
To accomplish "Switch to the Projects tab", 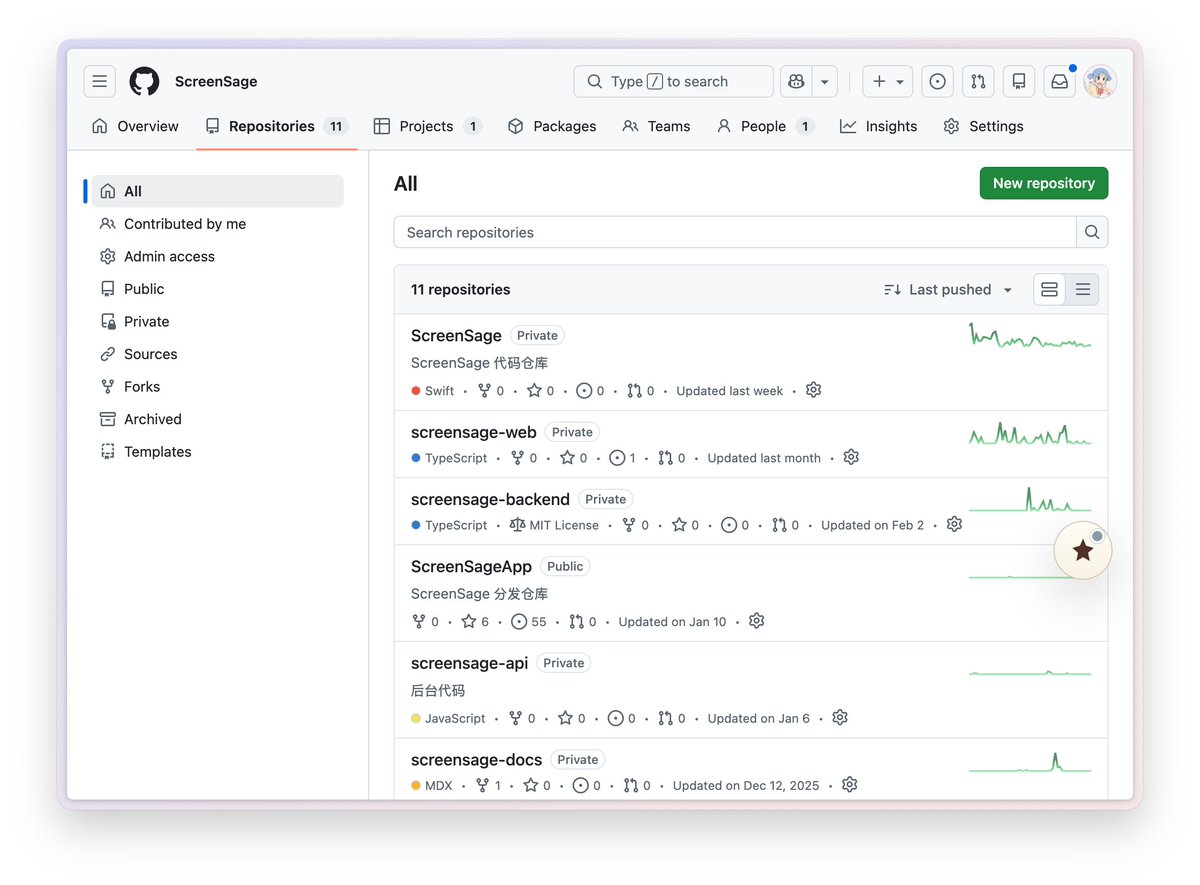I will coord(427,126).
